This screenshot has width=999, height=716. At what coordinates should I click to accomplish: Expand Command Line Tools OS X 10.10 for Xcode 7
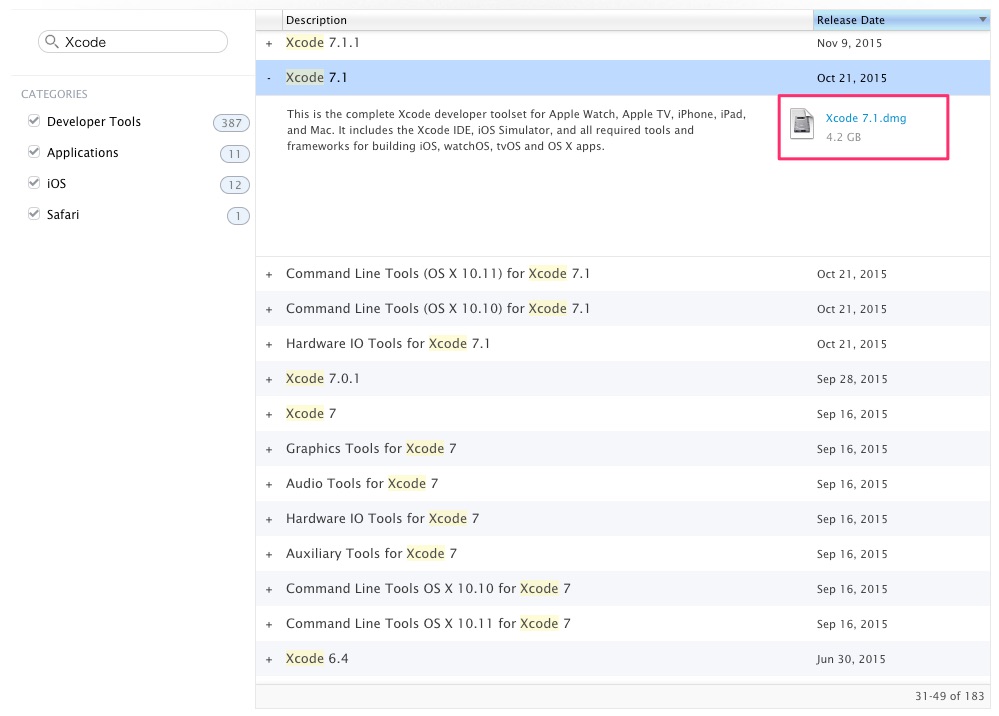pos(269,590)
